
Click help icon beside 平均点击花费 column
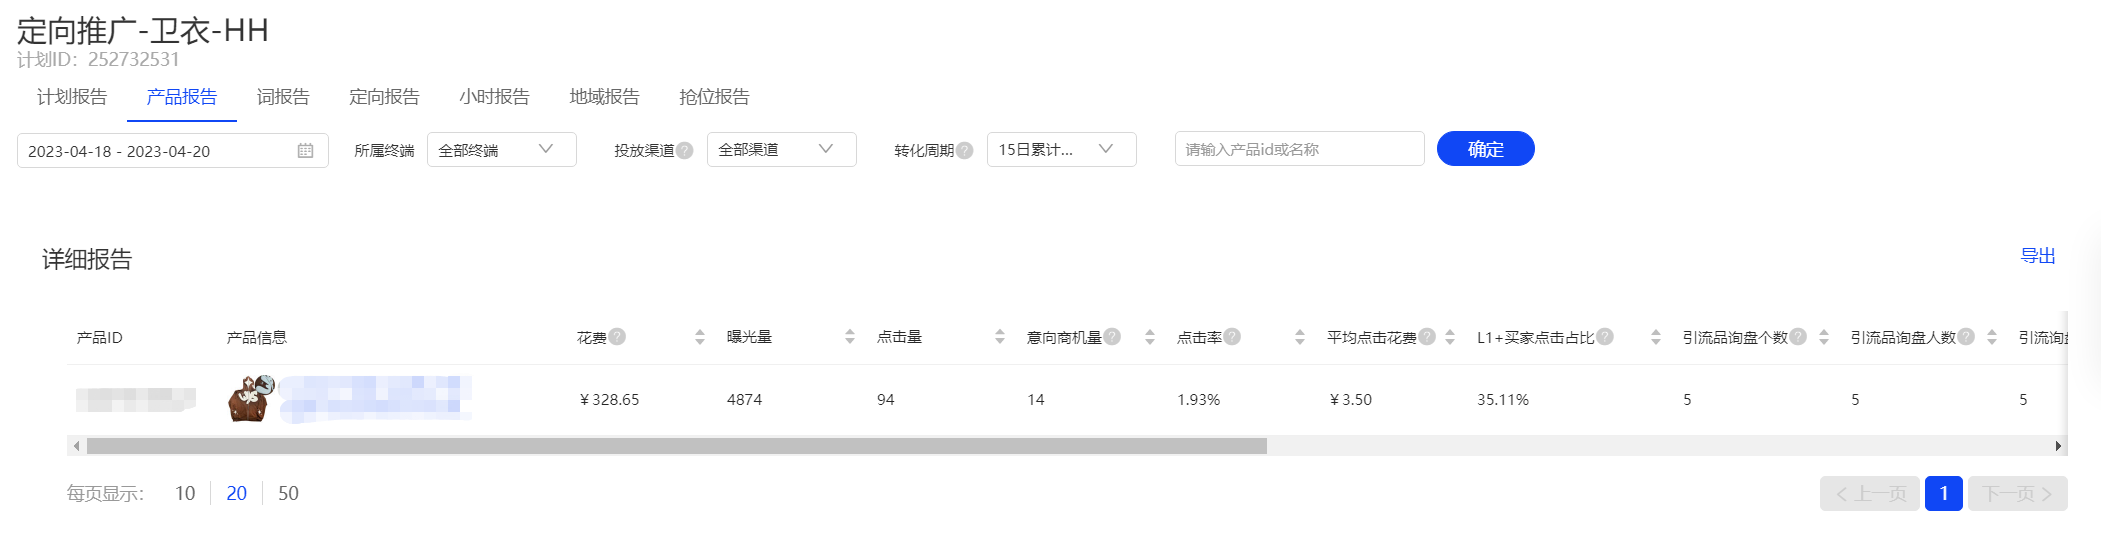coord(1427,337)
